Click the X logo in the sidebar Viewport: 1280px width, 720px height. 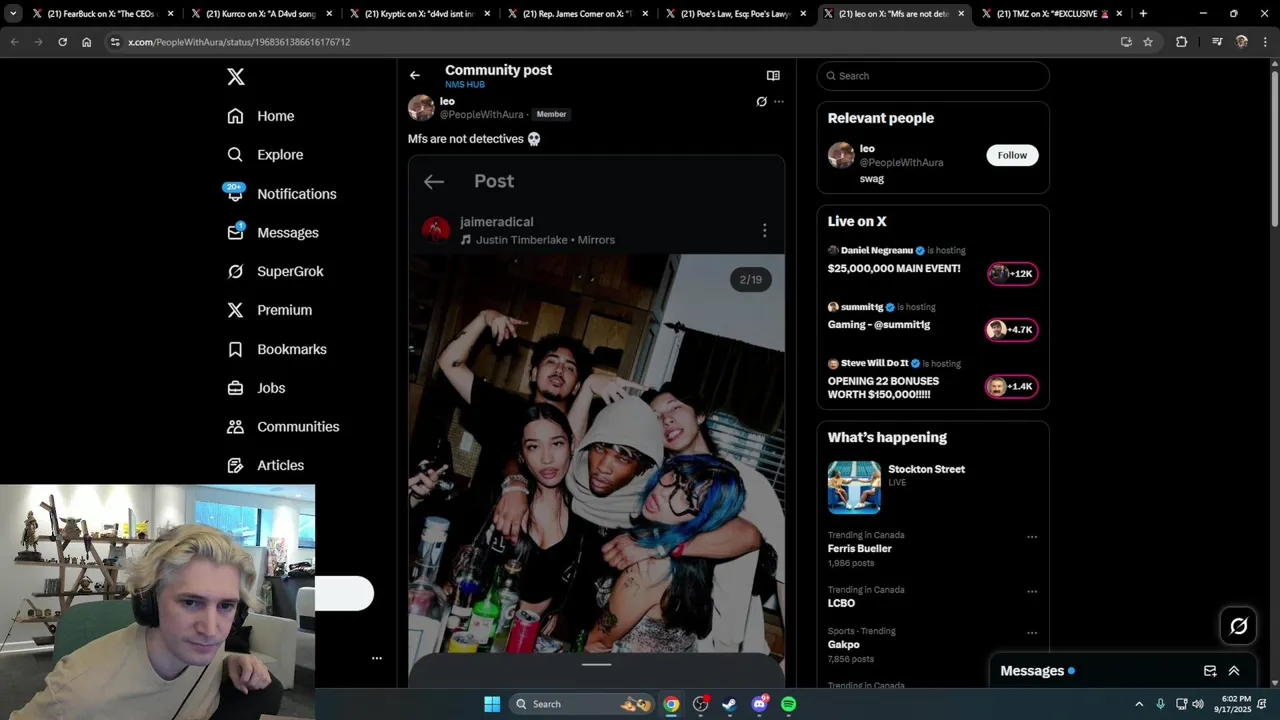(x=235, y=77)
